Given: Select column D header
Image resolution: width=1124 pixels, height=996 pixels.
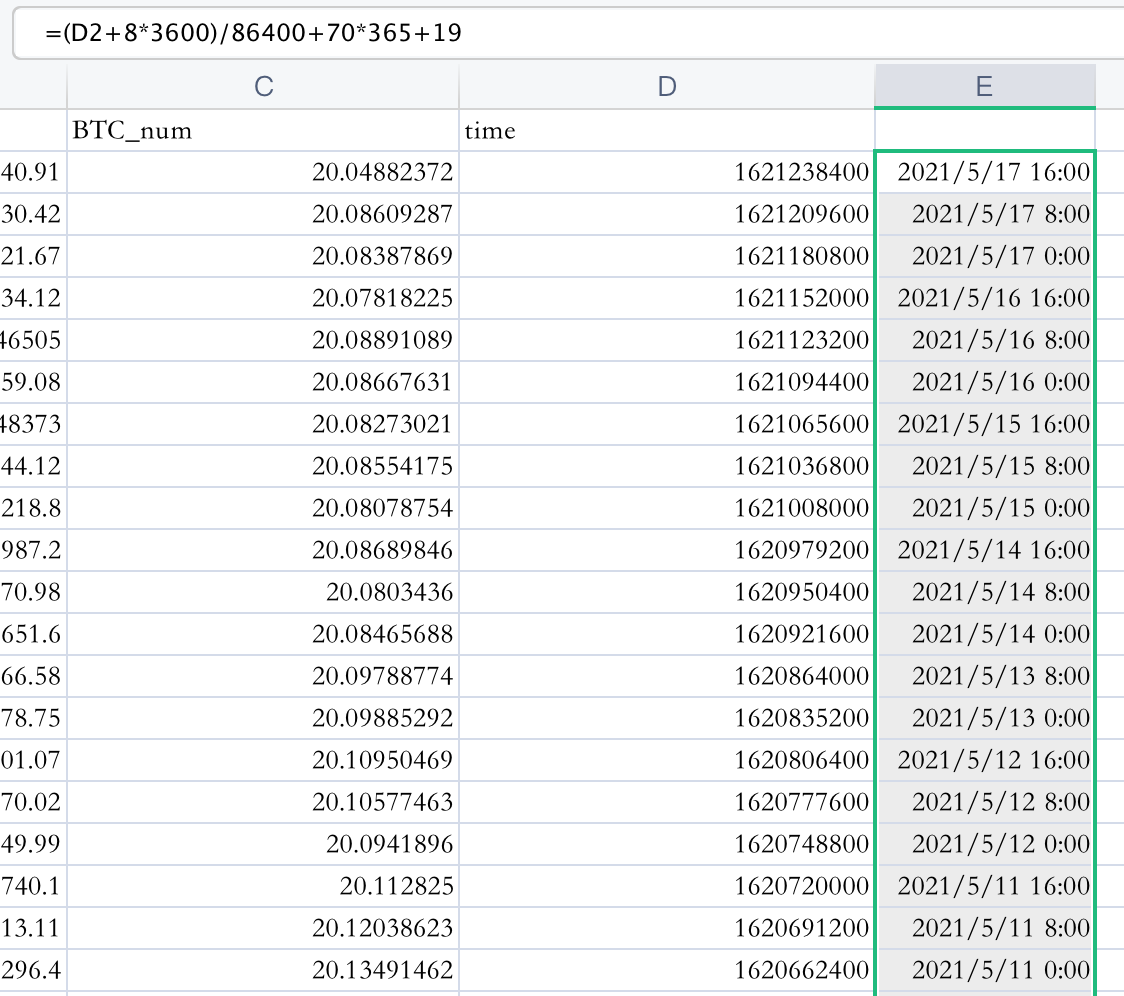Looking at the screenshot, I should (667, 87).
